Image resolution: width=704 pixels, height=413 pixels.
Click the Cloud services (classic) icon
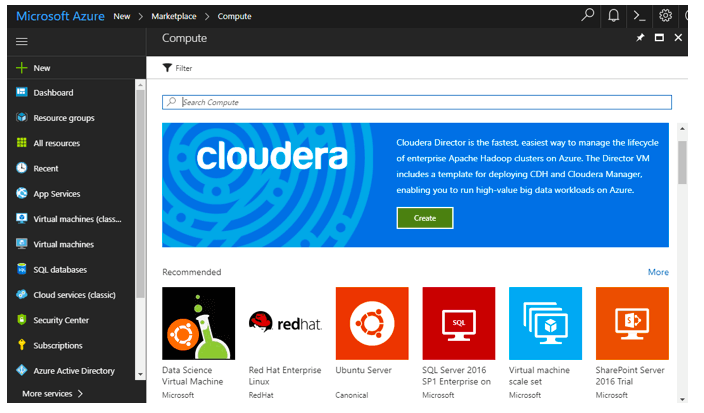click(x=22, y=294)
